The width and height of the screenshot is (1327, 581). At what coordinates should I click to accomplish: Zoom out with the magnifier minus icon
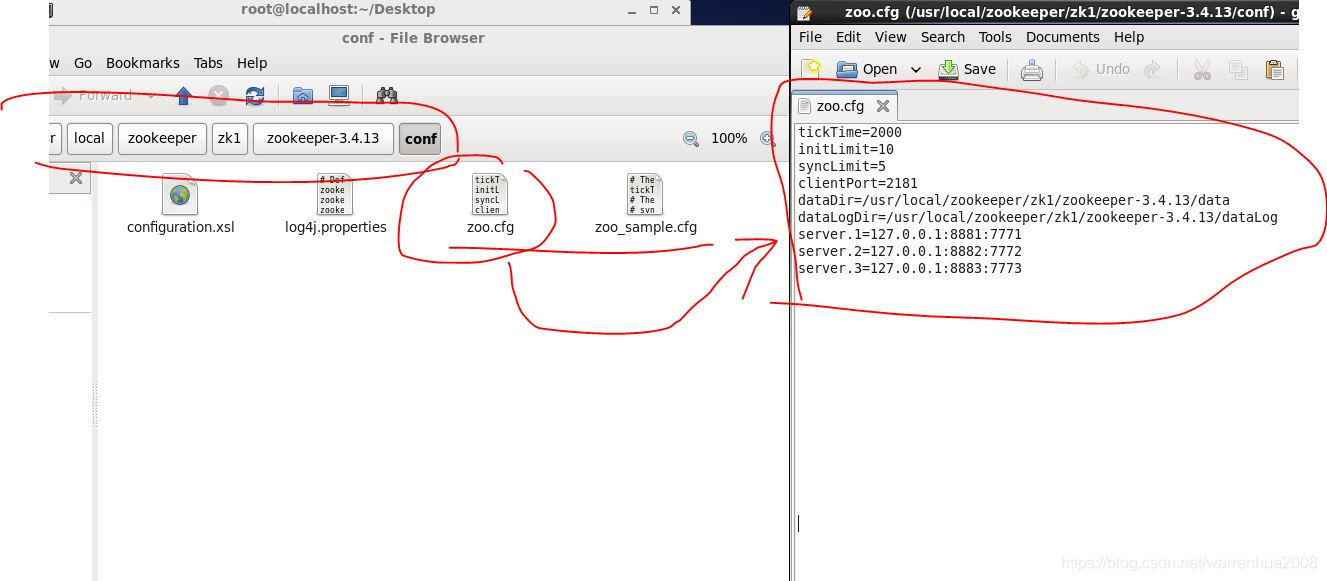[x=690, y=139]
